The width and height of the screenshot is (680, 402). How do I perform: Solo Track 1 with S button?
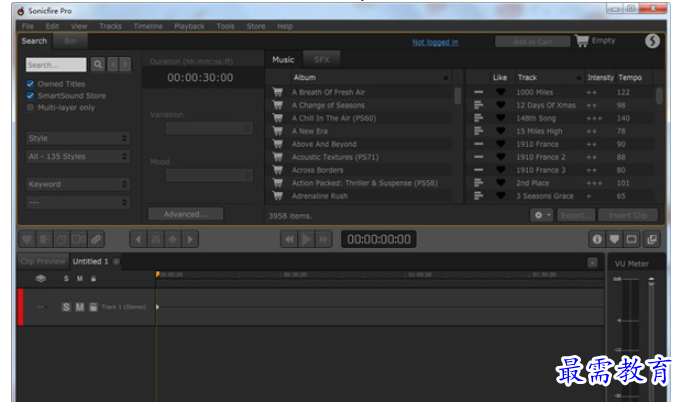click(x=66, y=307)
